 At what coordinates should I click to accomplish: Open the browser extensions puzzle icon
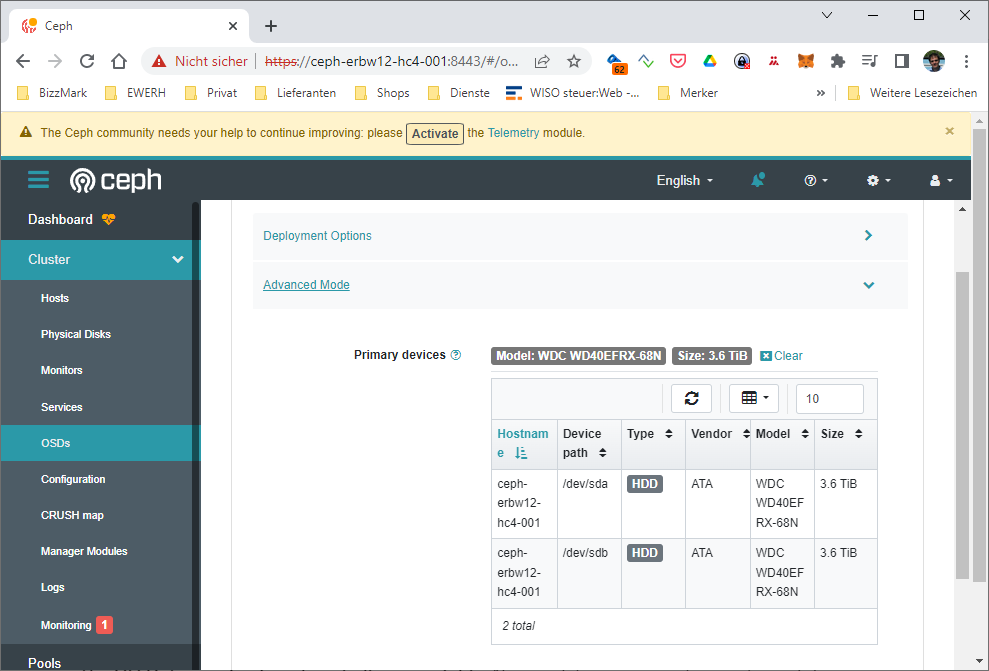pyautogui.click(x=838, y=61)
